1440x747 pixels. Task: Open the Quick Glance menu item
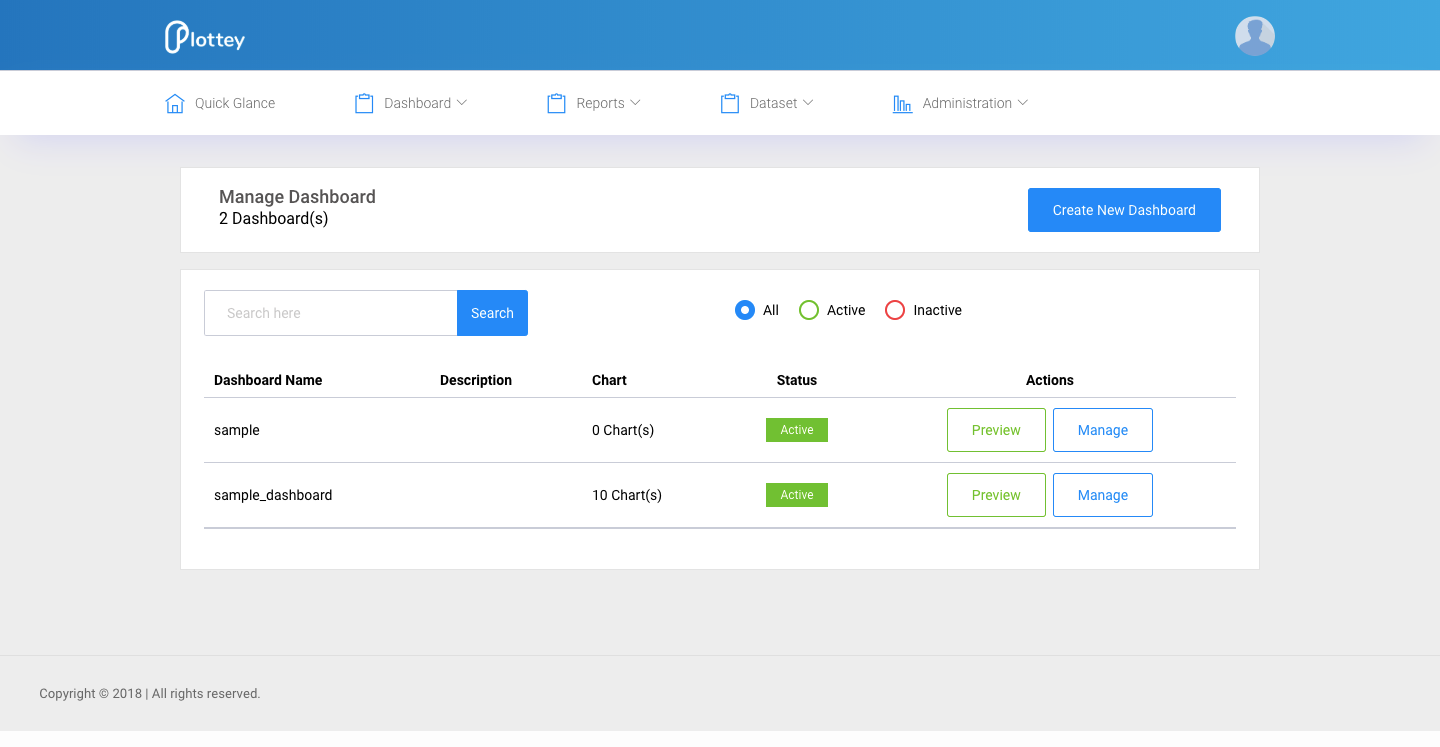235,102
